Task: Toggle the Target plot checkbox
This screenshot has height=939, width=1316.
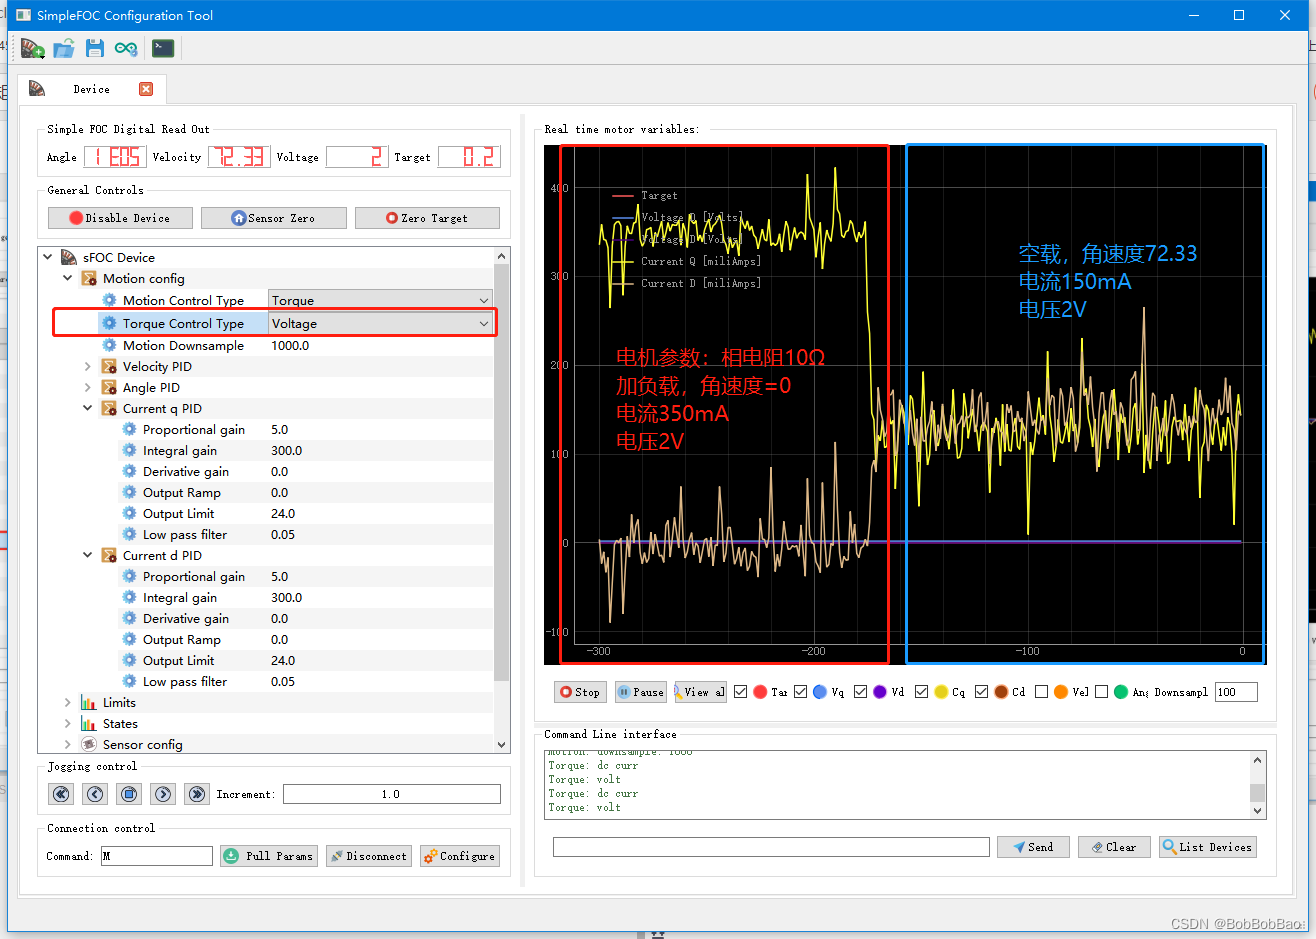Action: [741, 692]
